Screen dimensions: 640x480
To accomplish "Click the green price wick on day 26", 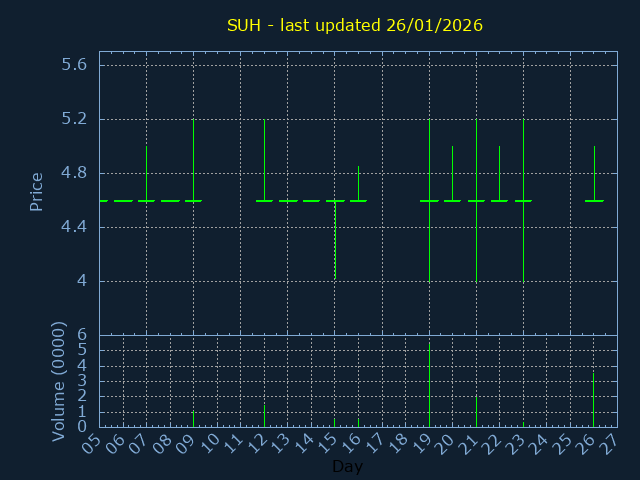I will point(594,172).
